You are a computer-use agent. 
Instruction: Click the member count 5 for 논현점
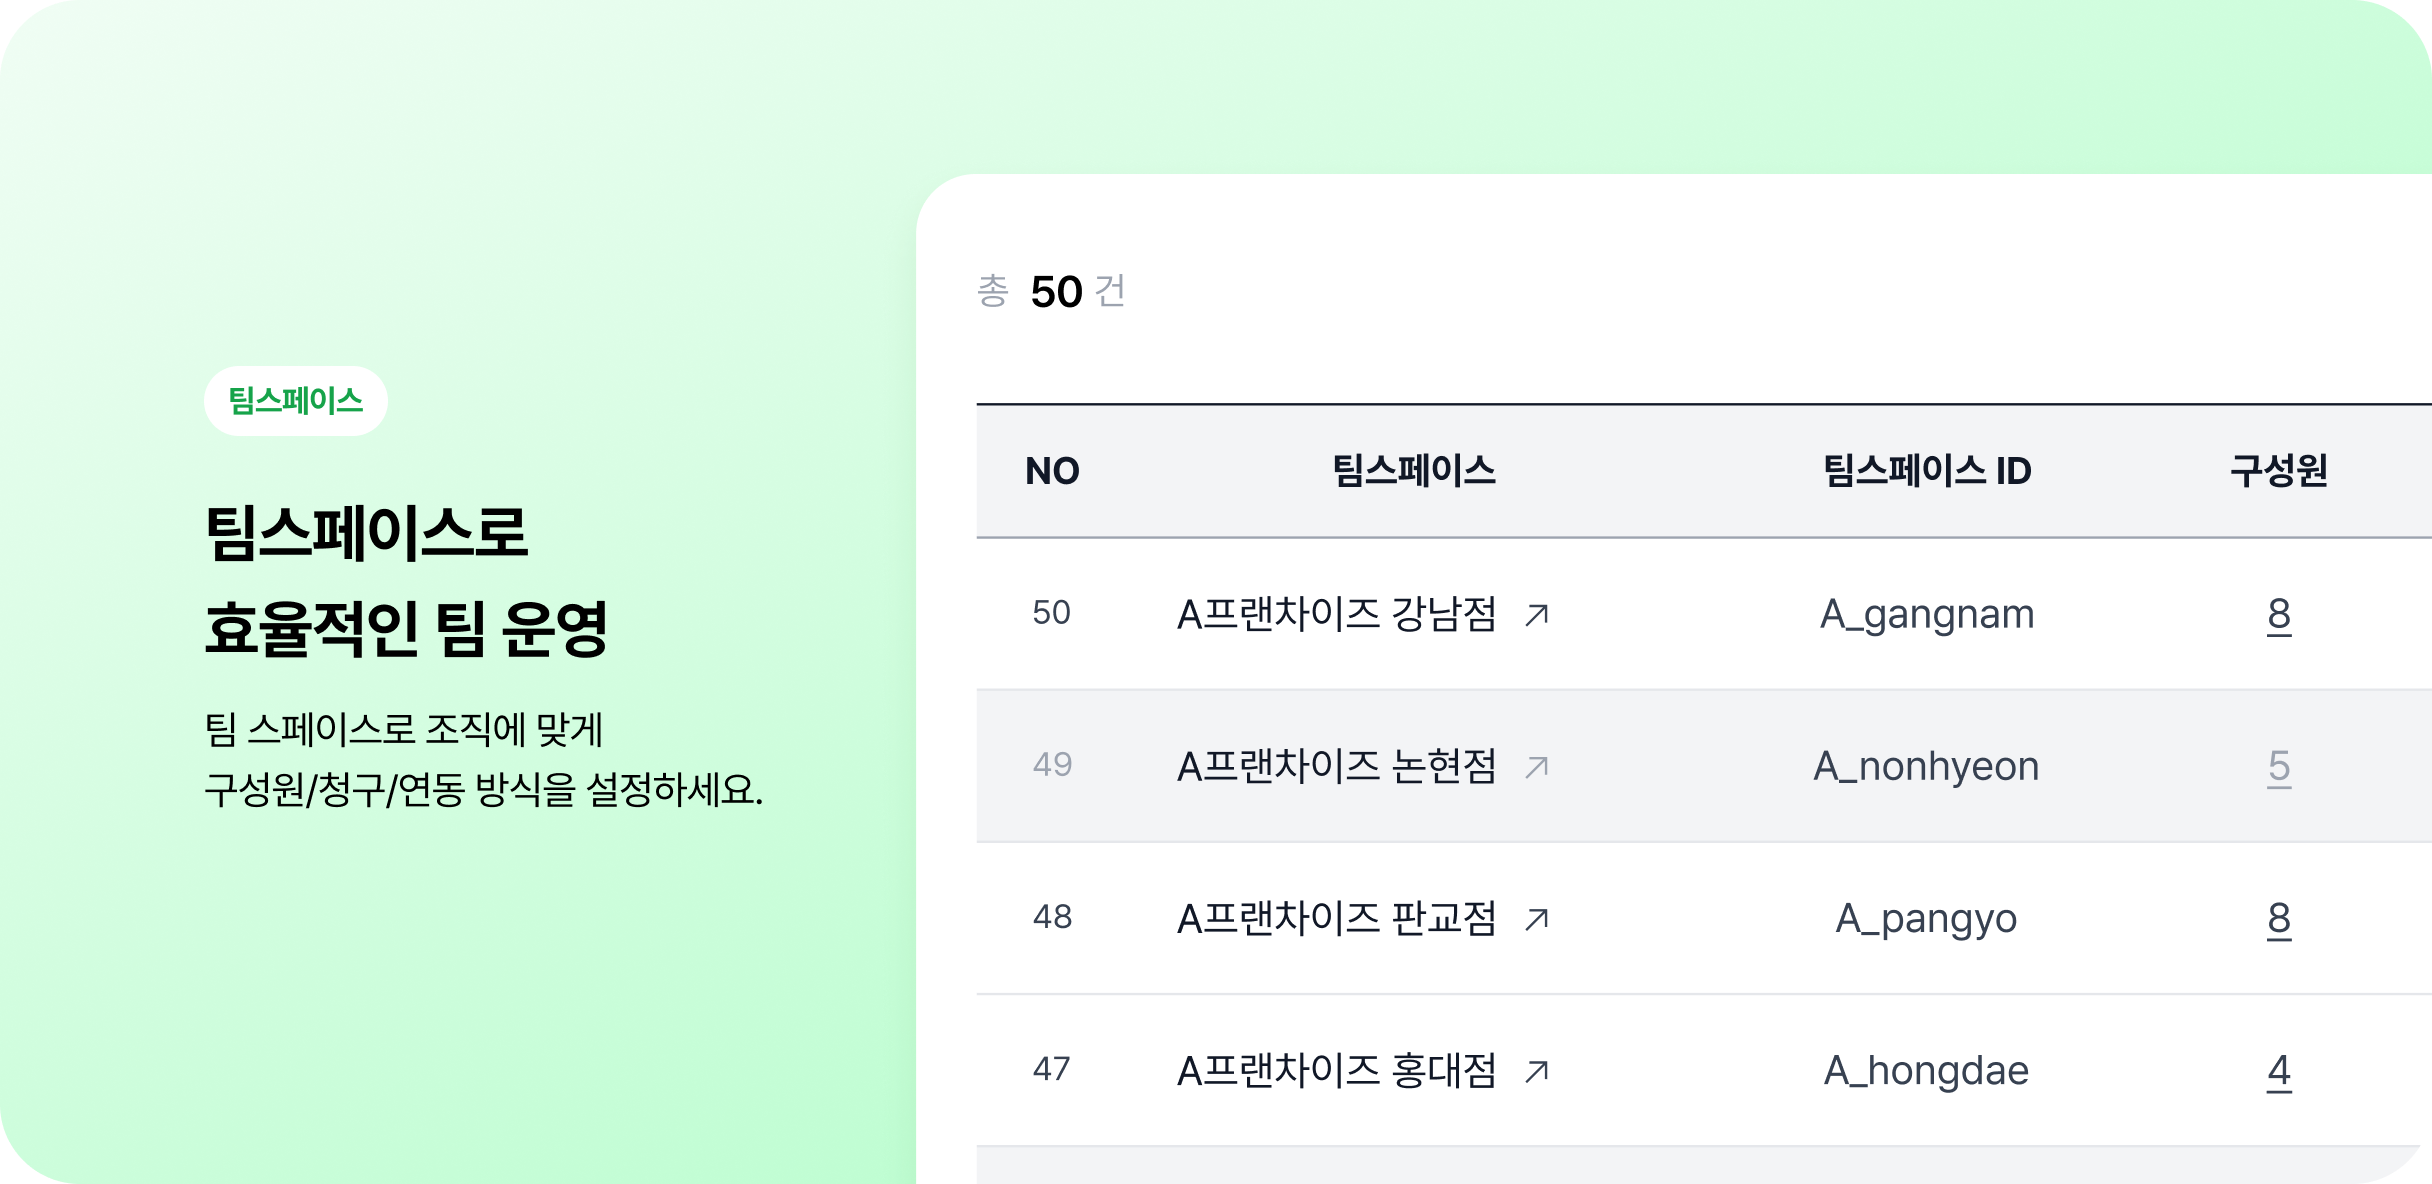click(2279, 767)
